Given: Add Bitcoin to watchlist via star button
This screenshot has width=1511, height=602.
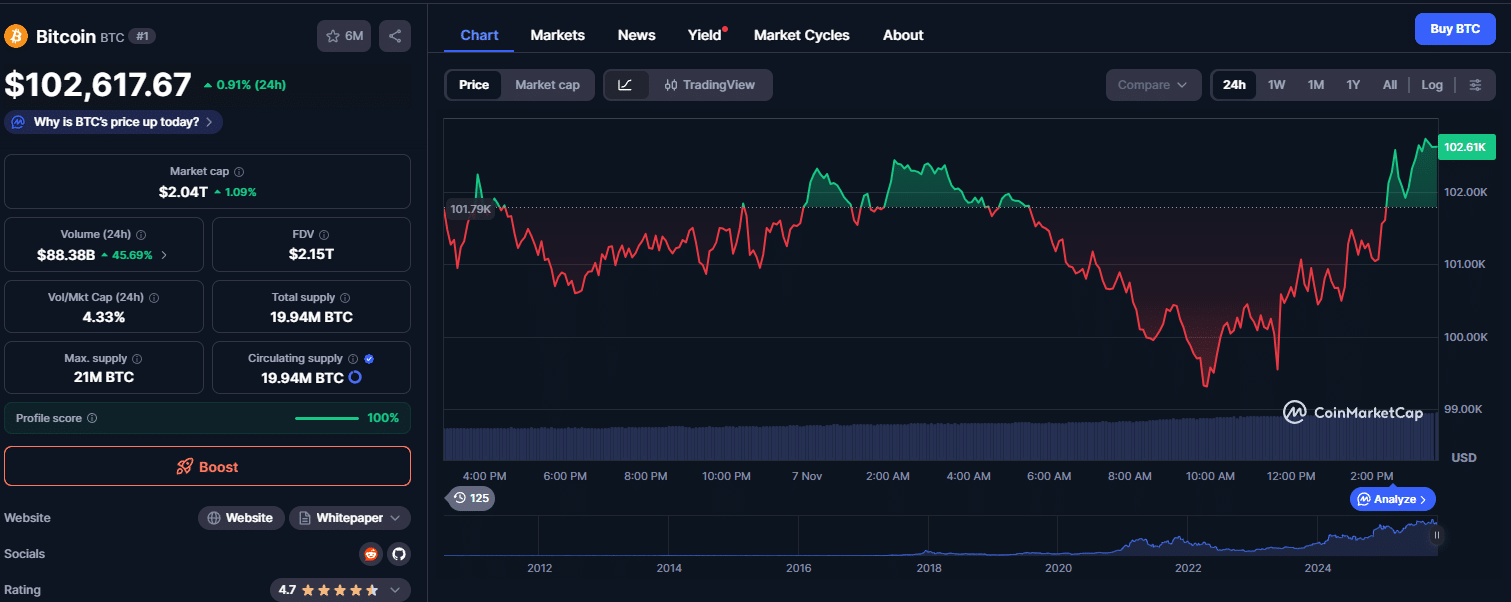Looking at the screenshot, I should click(344, 36).
